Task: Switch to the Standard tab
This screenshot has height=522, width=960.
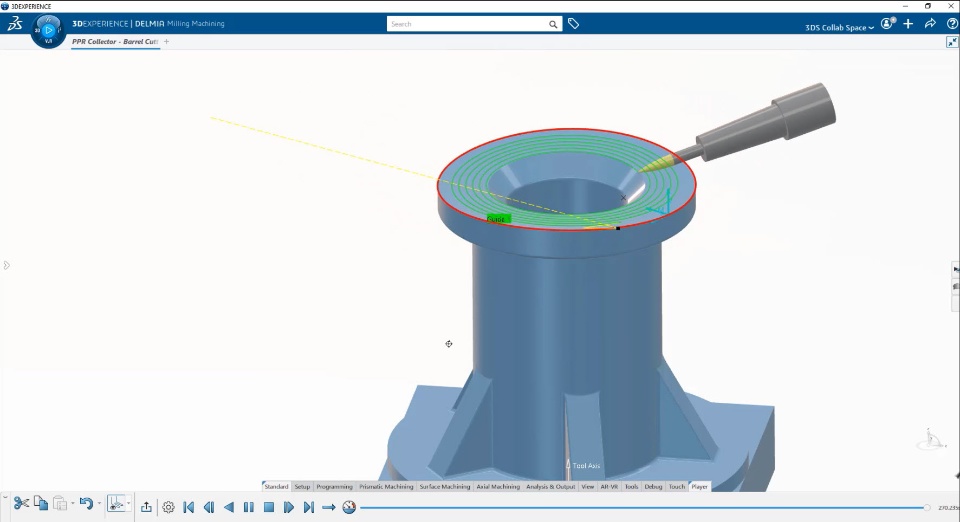Action: [276, 487]
